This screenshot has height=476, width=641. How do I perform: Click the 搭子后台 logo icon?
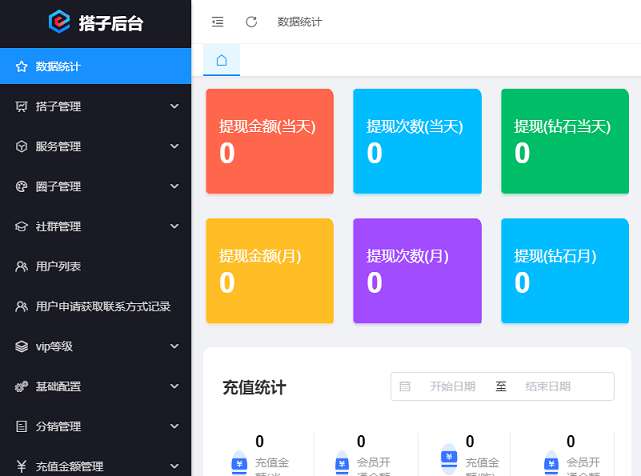tap(59, 22)
